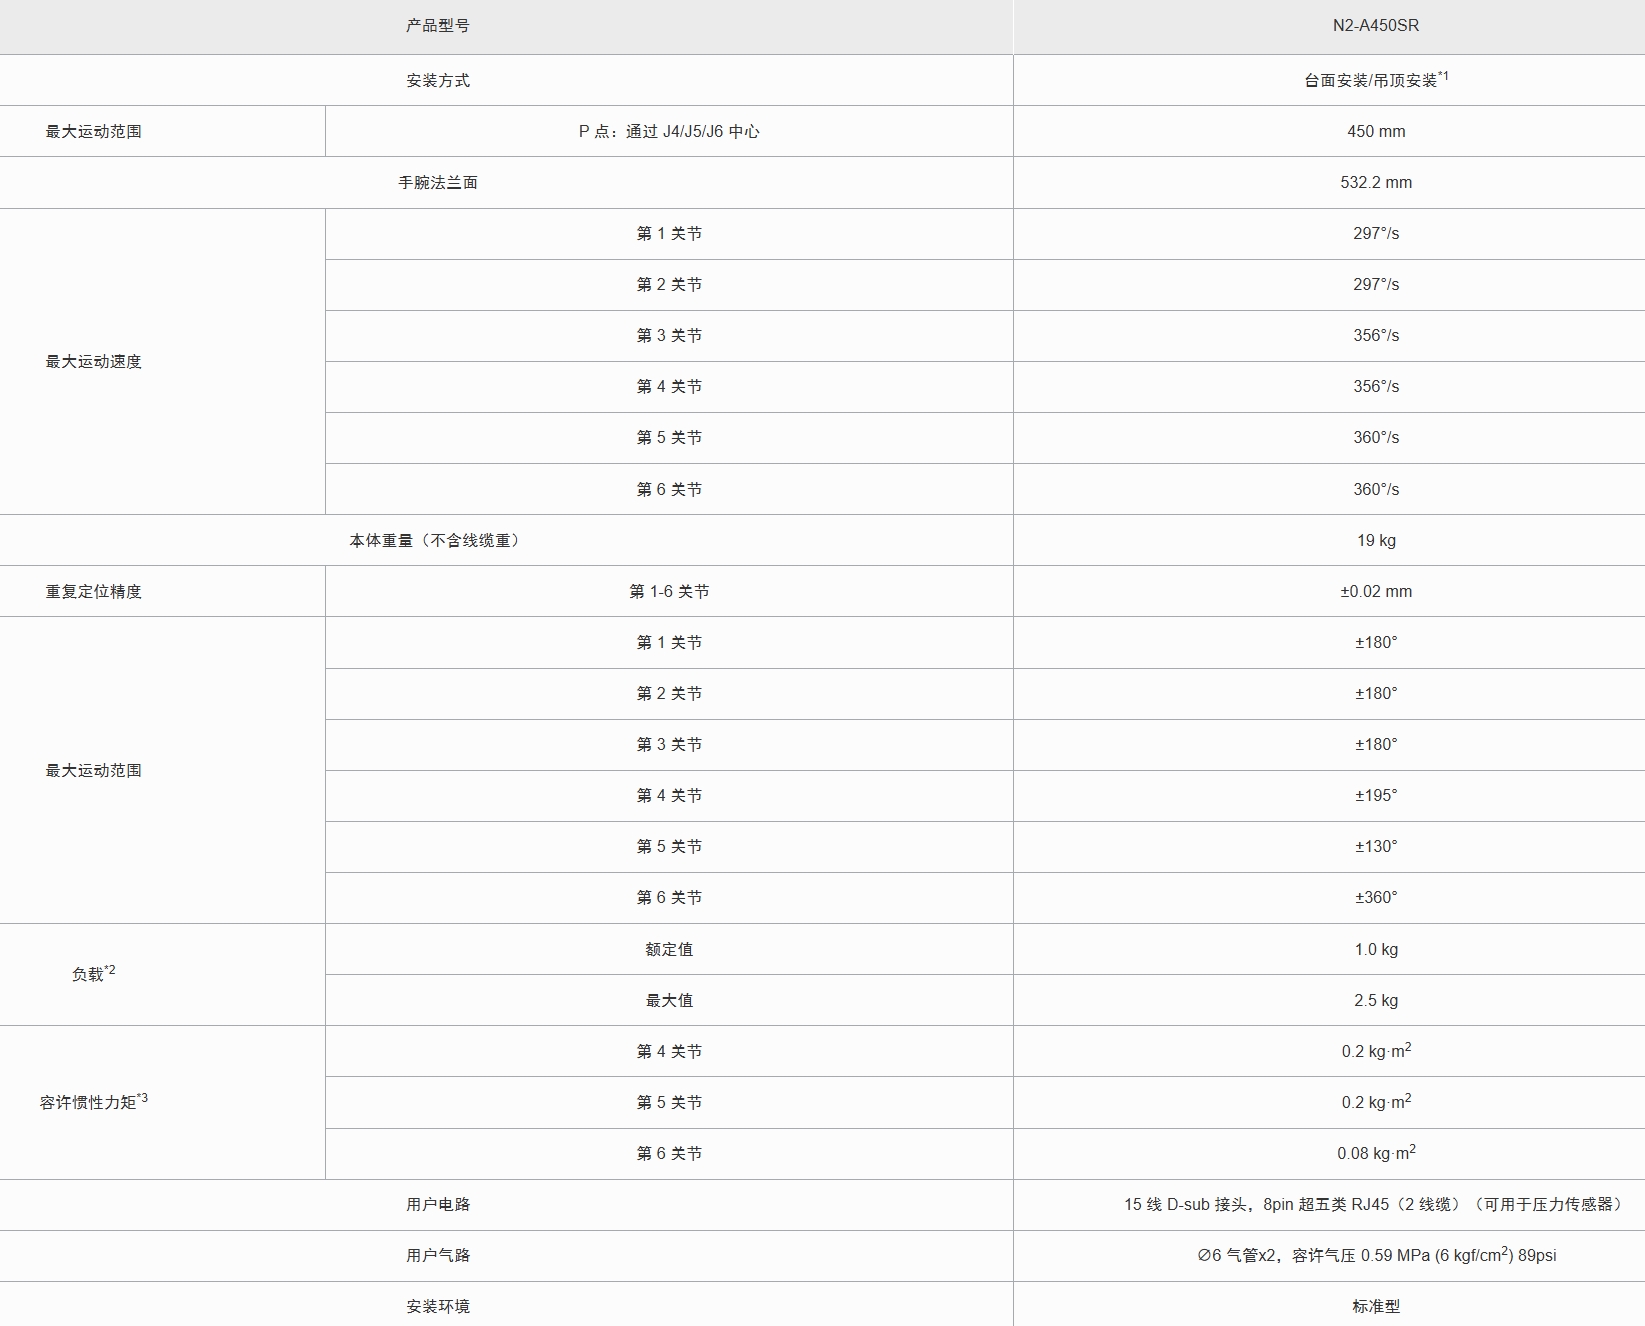Select the 356°/s value for 第 3 关节
Screen dimensions: 1645x1326
1376,335
